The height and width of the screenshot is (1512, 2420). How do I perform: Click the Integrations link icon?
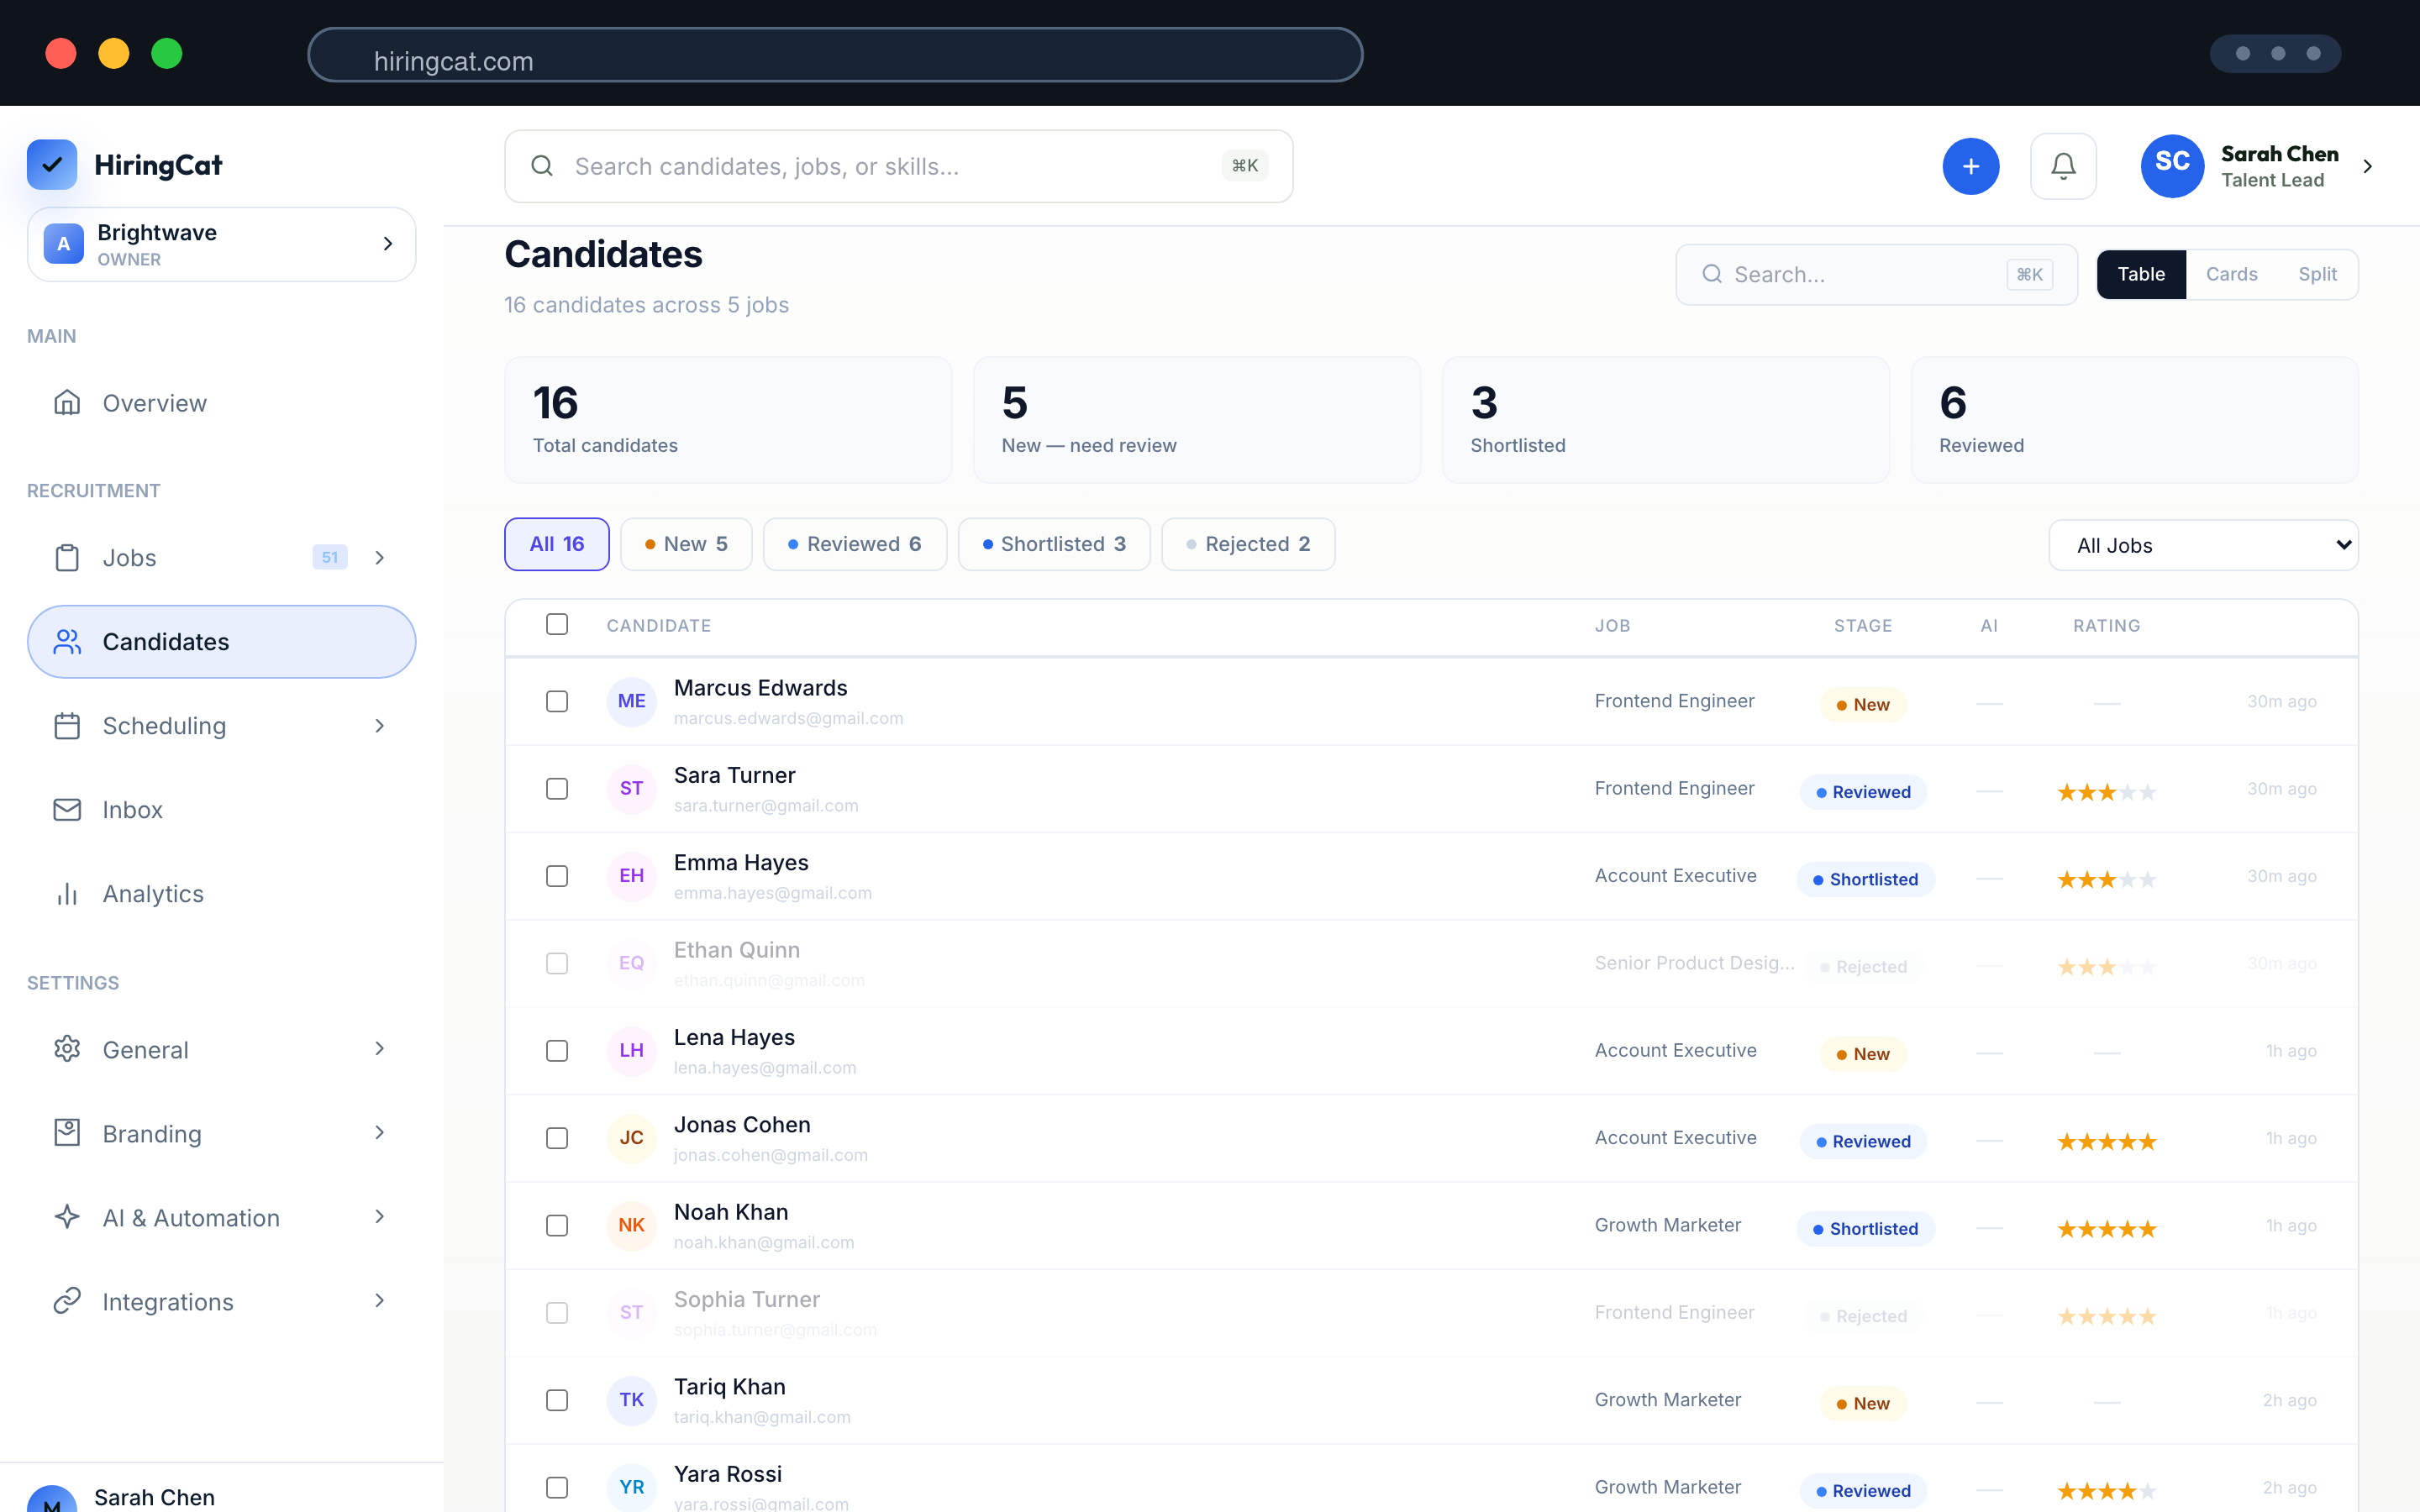tap(67, 1301)
